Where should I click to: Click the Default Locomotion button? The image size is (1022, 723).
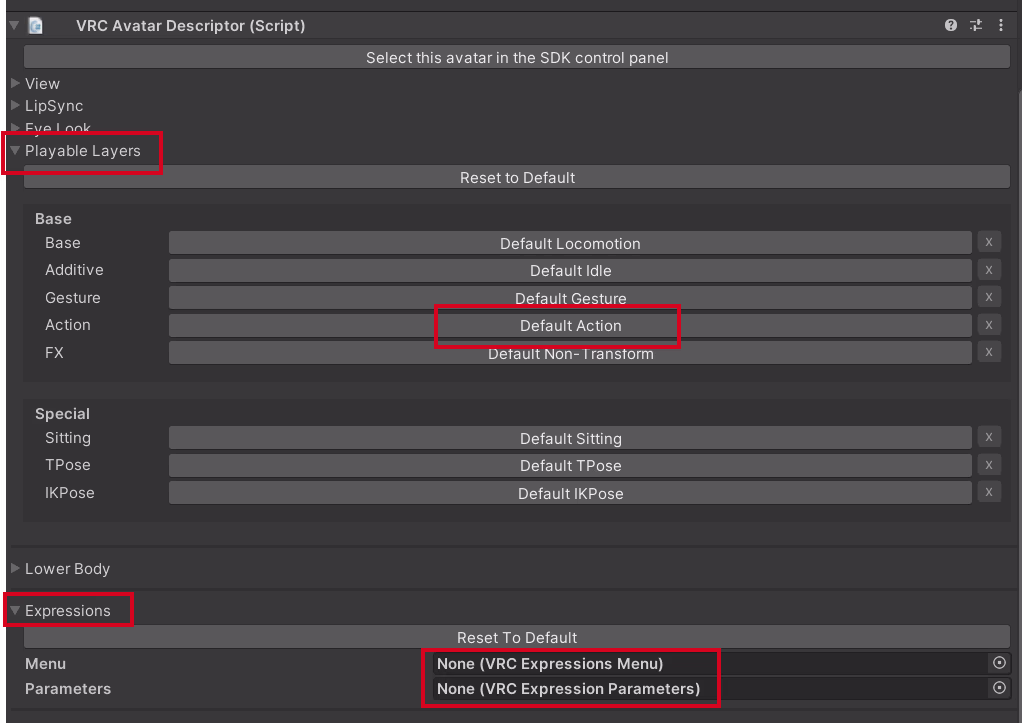(x=570, y=243)
